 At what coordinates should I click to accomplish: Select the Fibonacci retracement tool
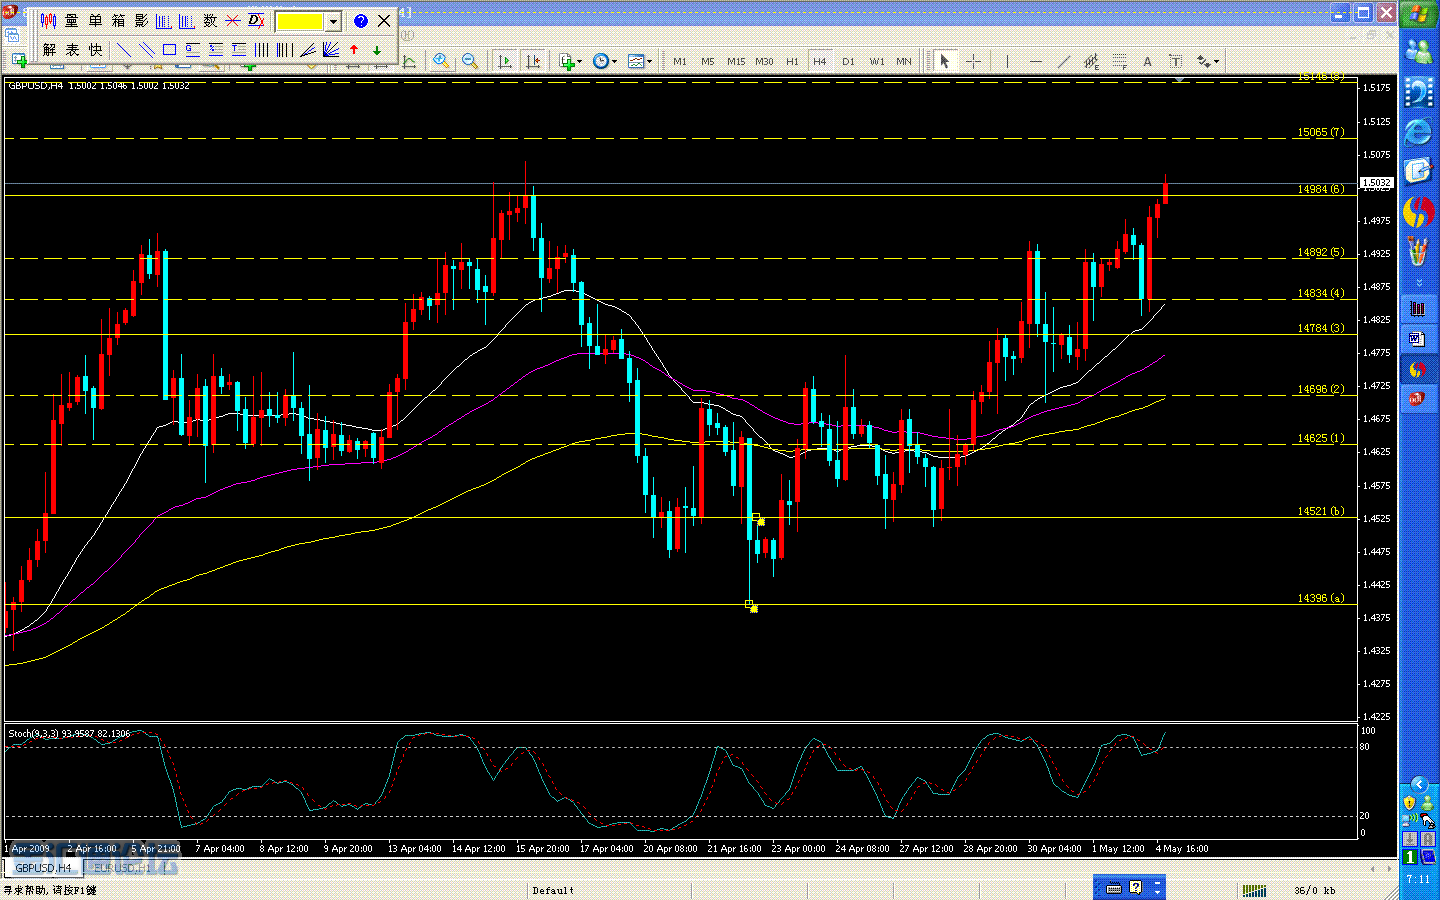[1120, 61]
